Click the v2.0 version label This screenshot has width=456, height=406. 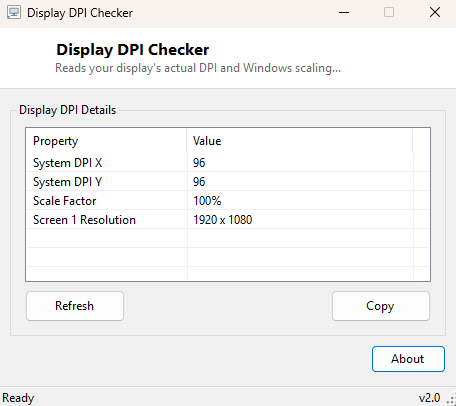click(429, 398)
